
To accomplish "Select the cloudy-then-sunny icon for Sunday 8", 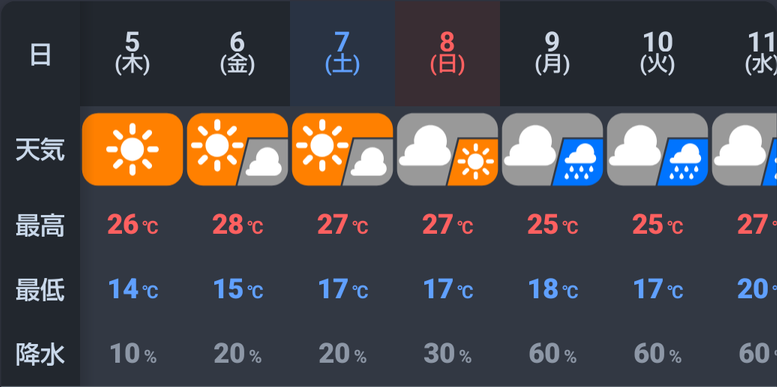I will (x=447, y=149).
